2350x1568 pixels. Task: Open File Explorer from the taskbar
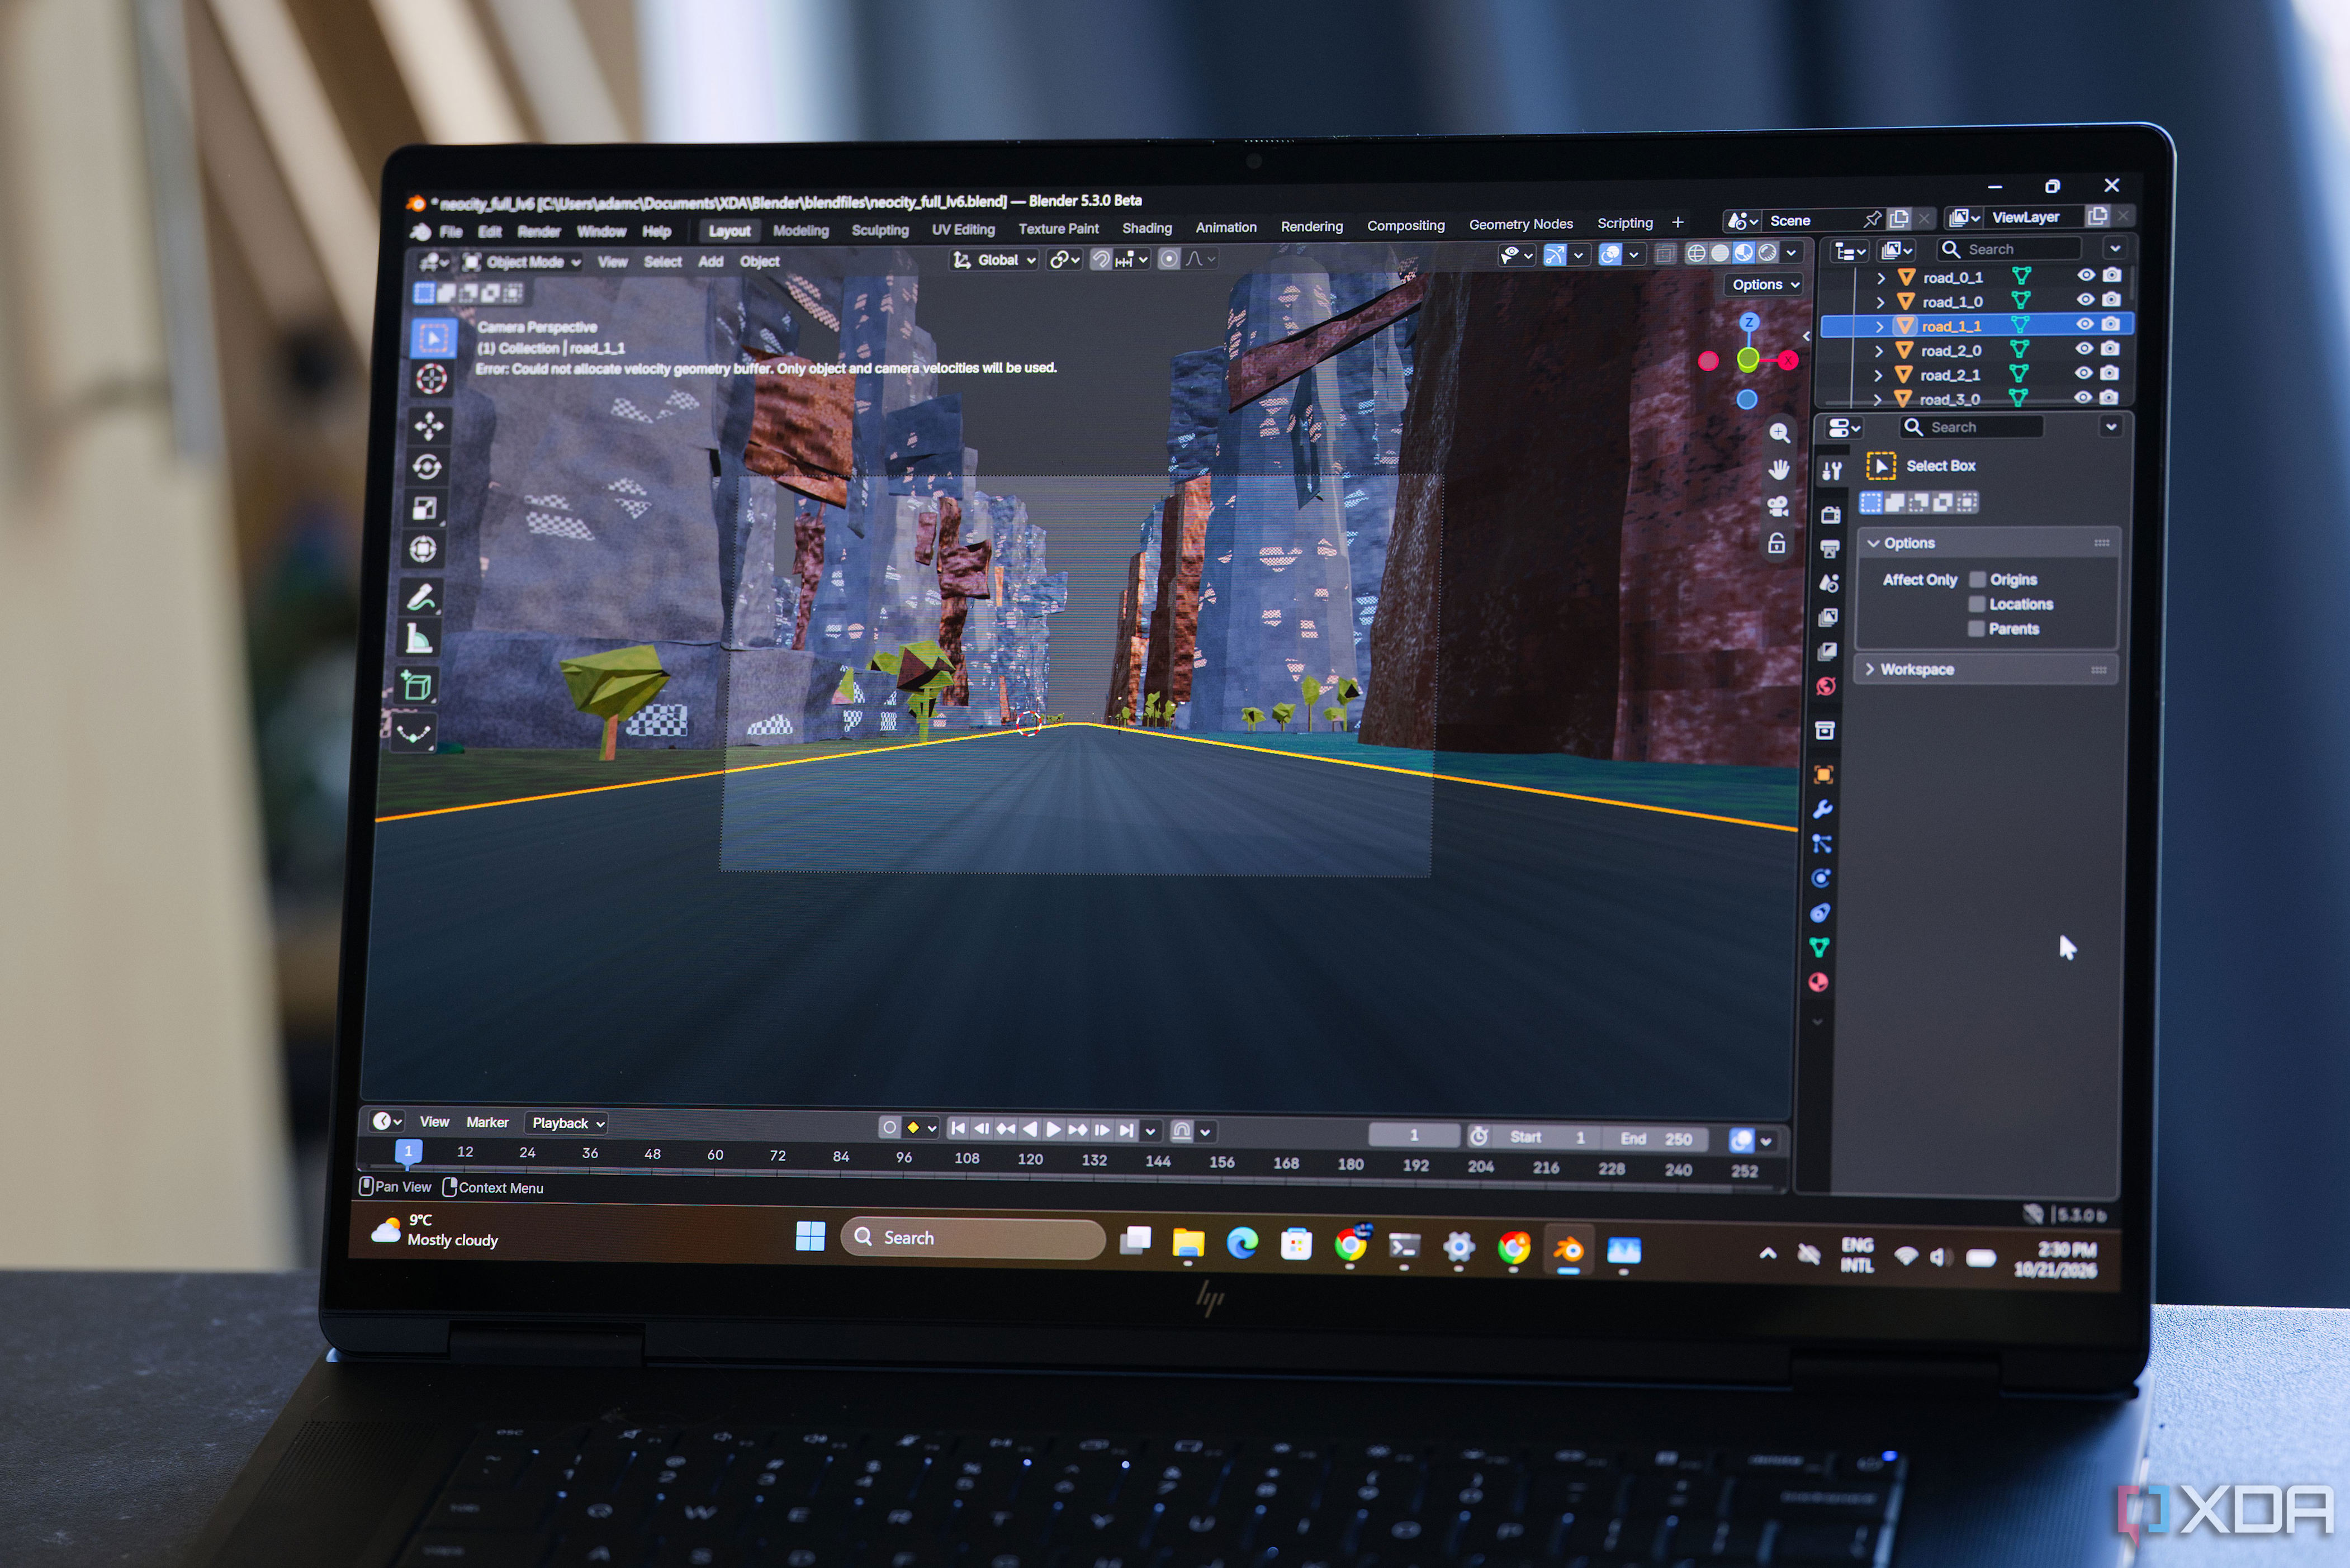[x=1188, y=1243]
